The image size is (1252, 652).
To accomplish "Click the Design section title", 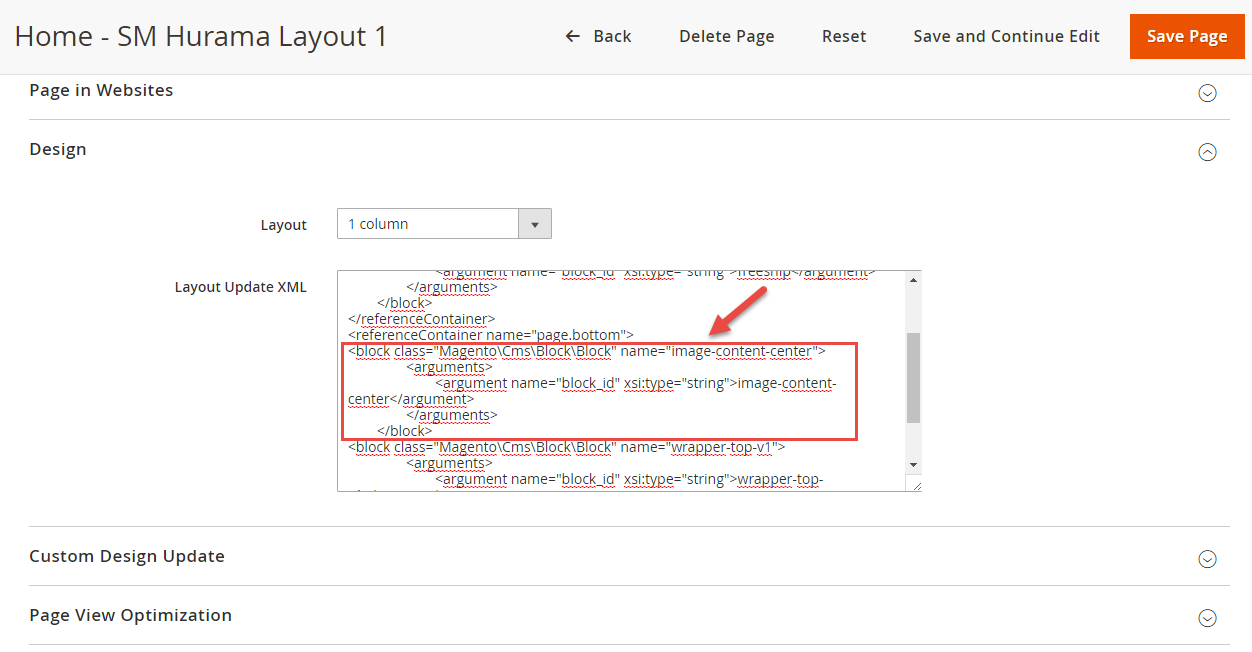I will click(58, 149).
